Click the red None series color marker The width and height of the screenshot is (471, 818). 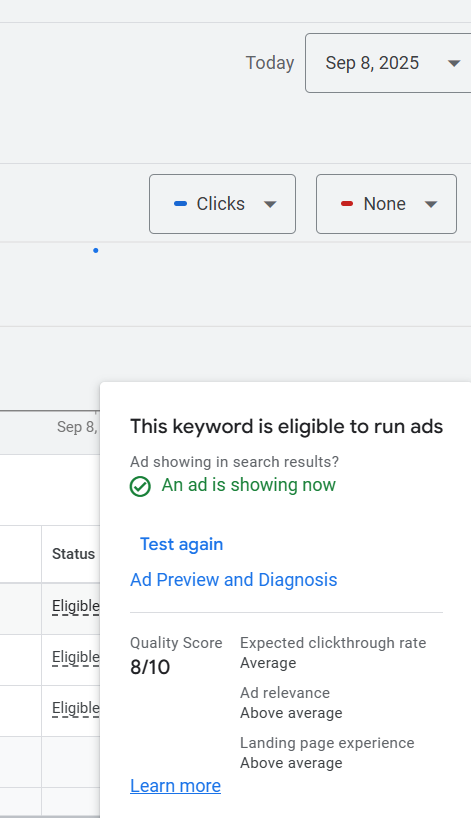click(347, 204)
